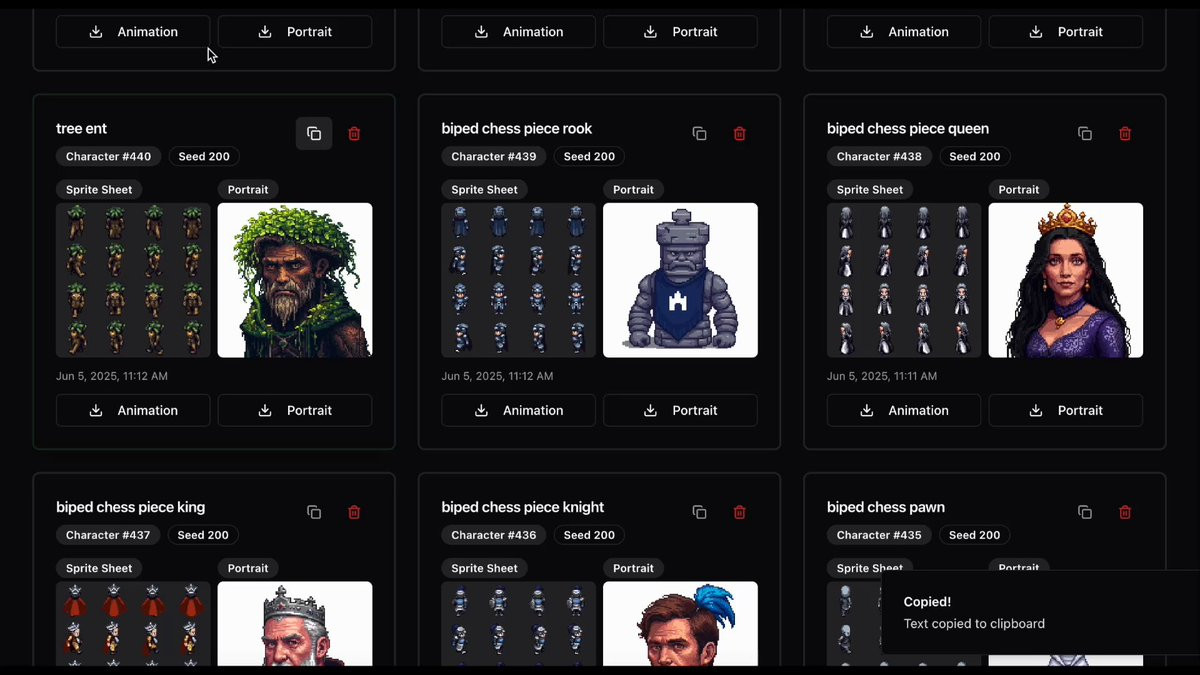
Task: Click the Seed 200 badge on tree ent
Action: point(204,156)
